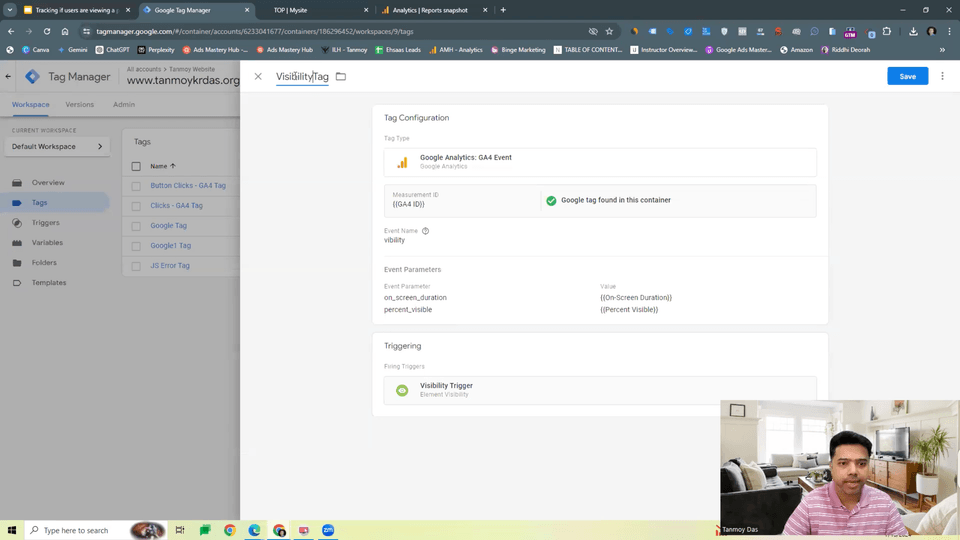Image resolution: width=960 pixels, height=540 pixels.
Task: Open Overview in the sidebar
Action: click(x=48, y=182)
